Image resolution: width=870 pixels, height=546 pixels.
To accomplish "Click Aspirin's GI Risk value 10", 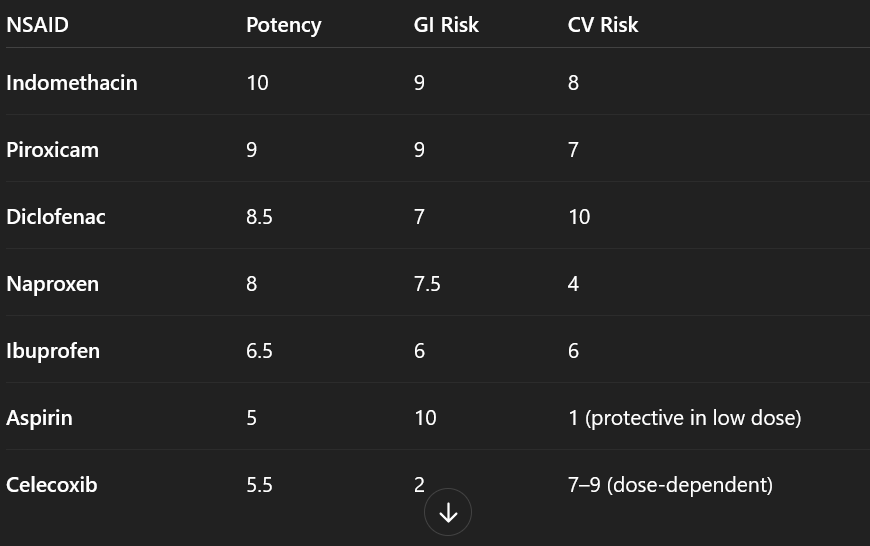I will [425, 418].
